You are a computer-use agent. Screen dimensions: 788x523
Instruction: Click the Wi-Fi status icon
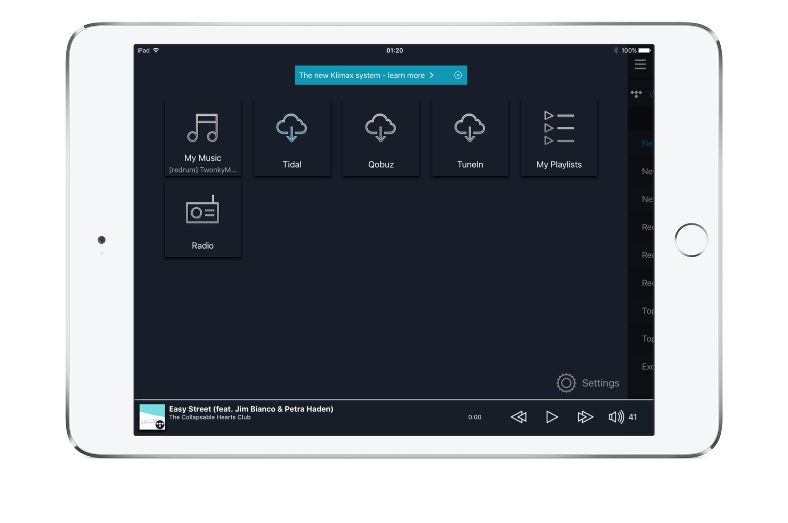(156, 50)
